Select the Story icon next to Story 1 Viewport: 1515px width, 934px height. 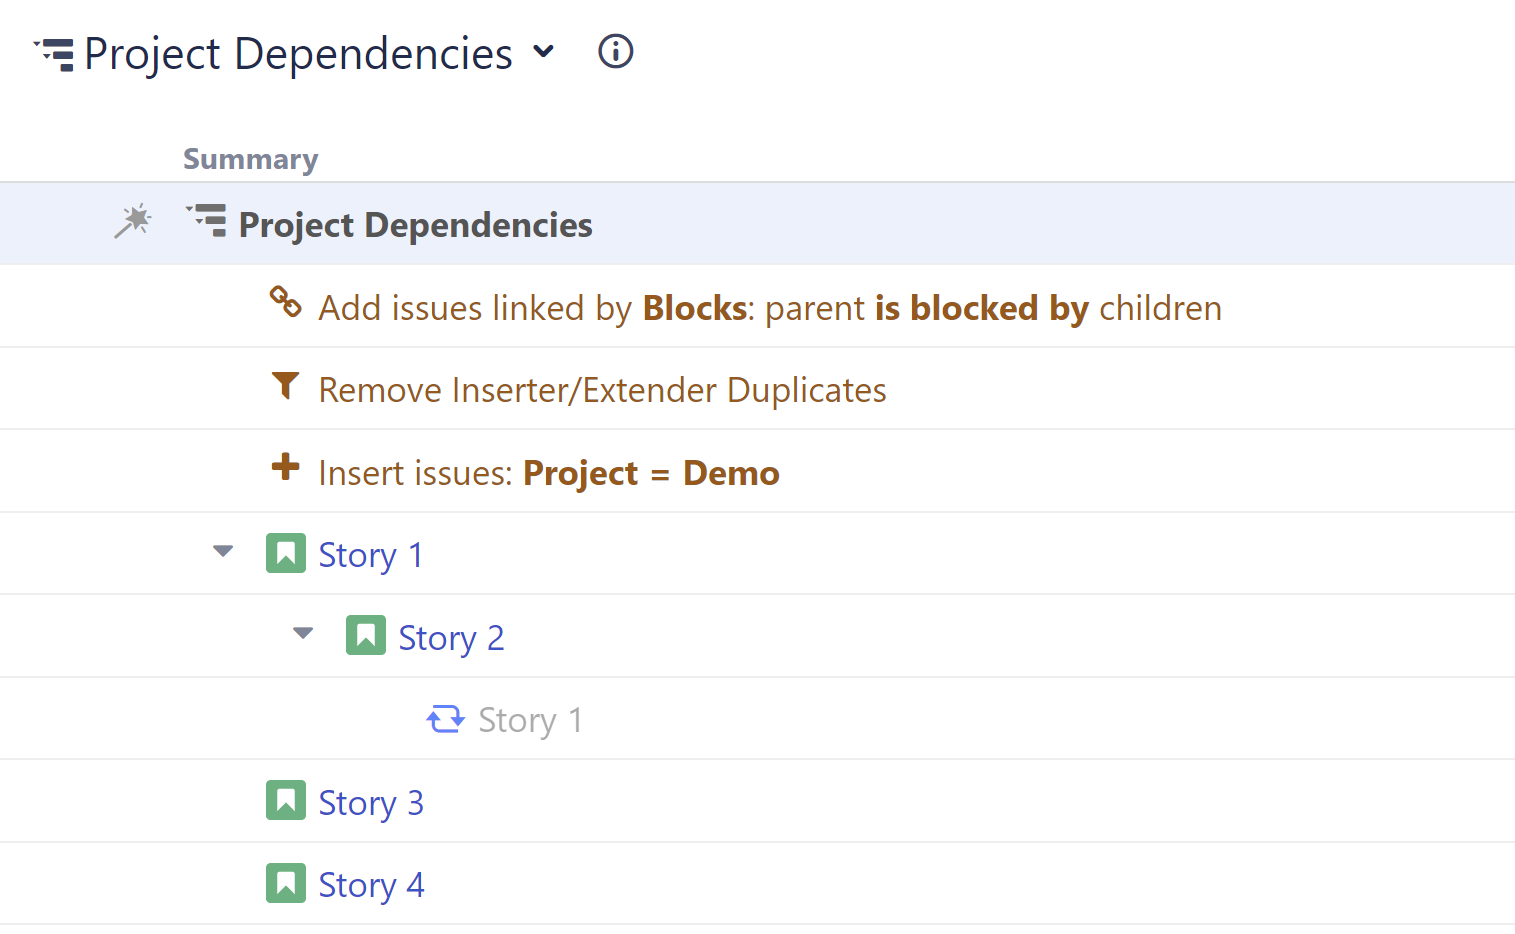click(286, 552)
